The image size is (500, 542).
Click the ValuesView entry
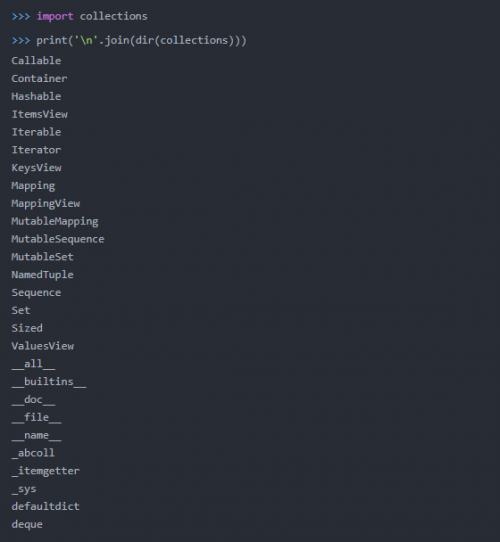coord(43,346)
